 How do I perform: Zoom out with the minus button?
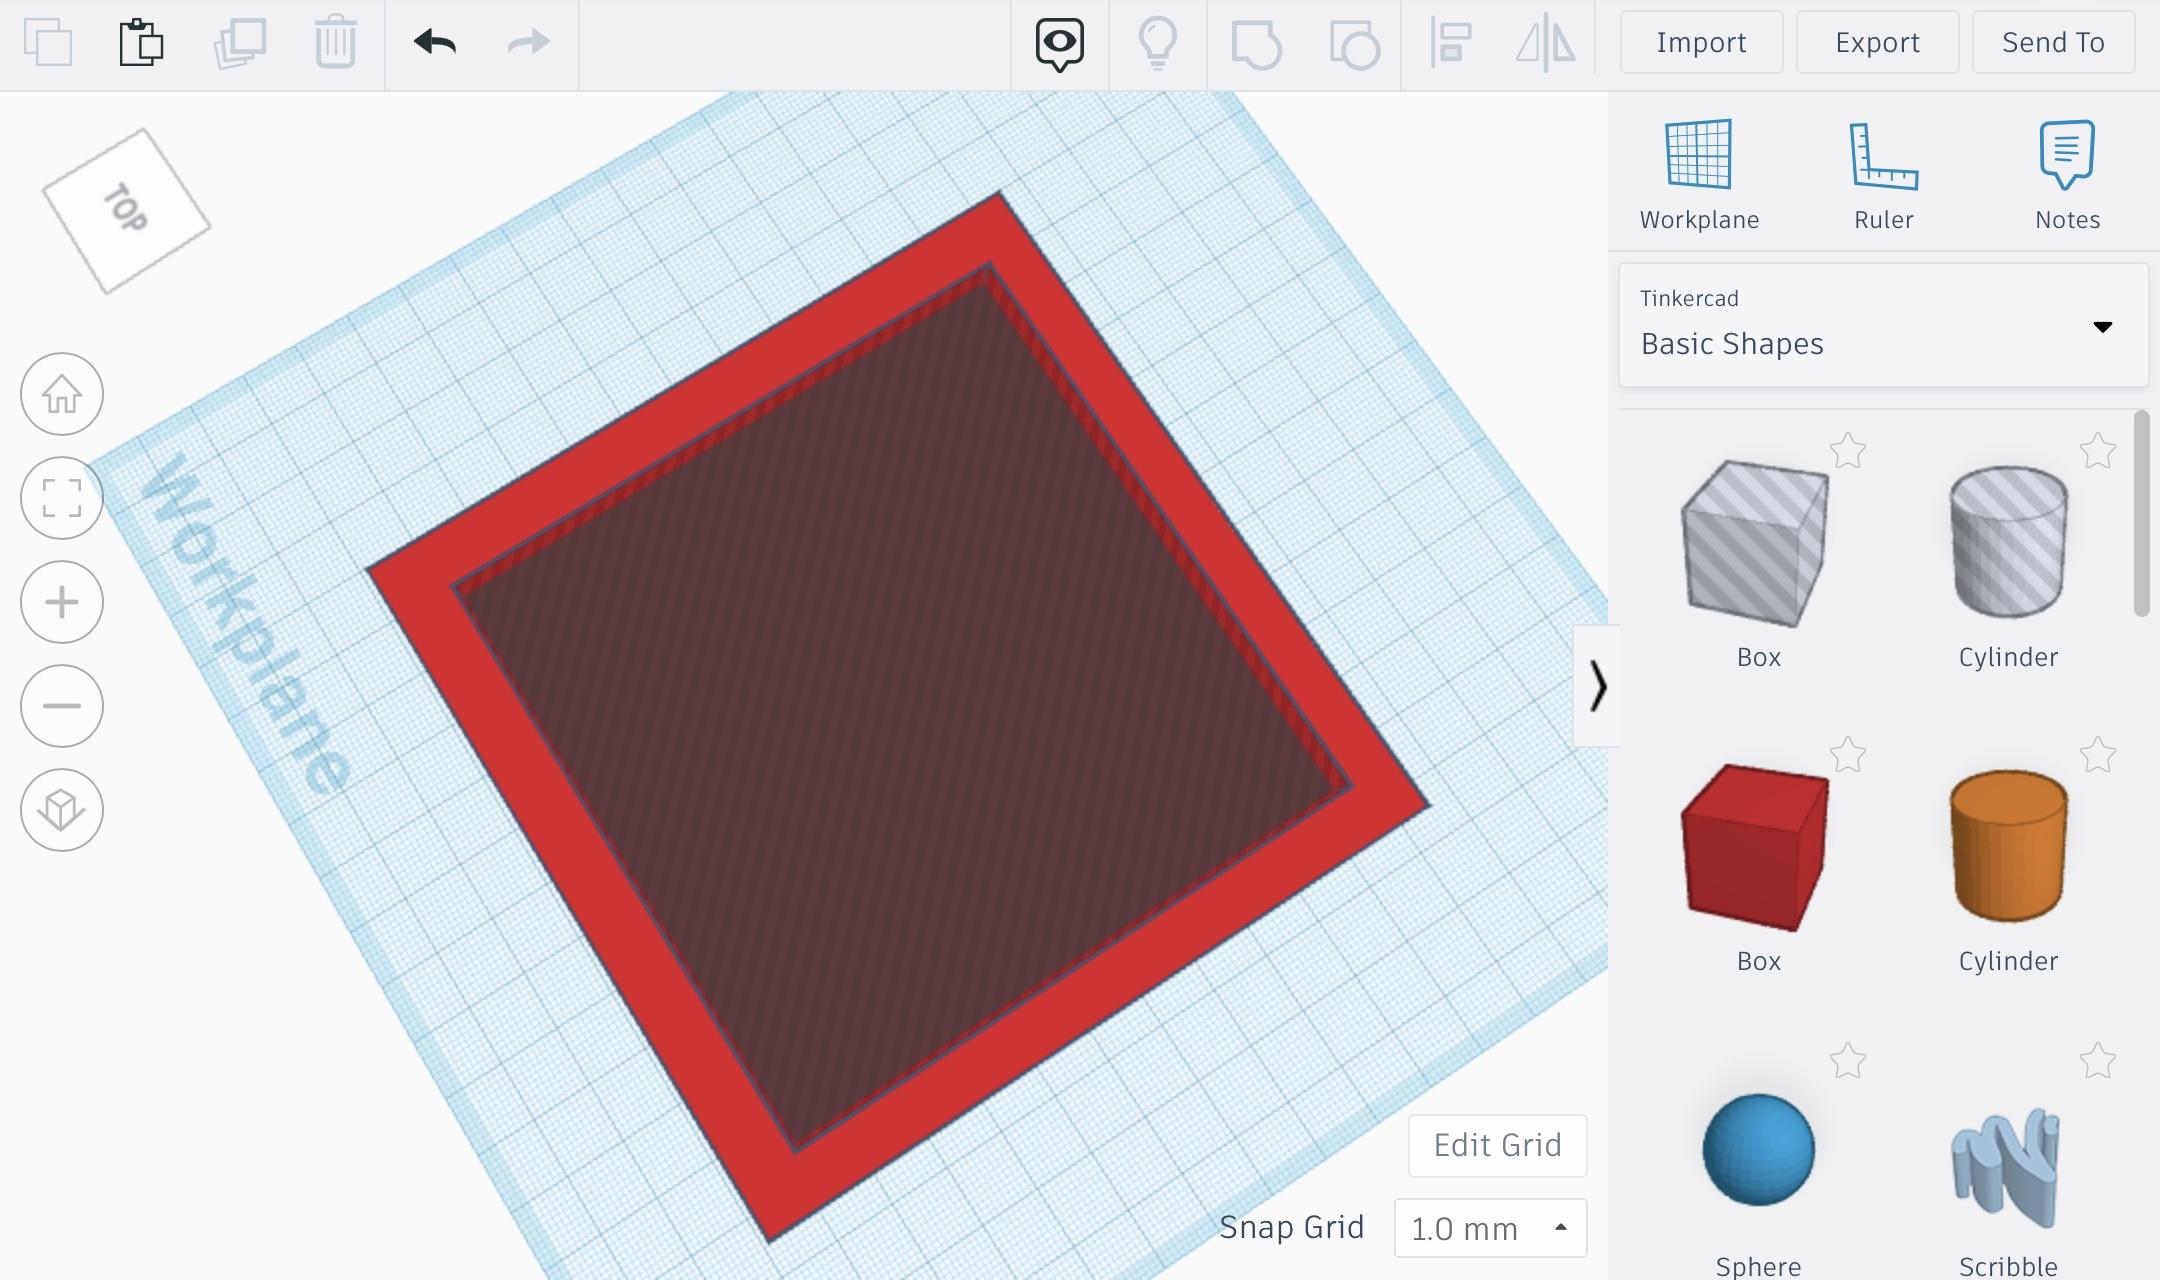pyautogui.click(x=62, y=706)
